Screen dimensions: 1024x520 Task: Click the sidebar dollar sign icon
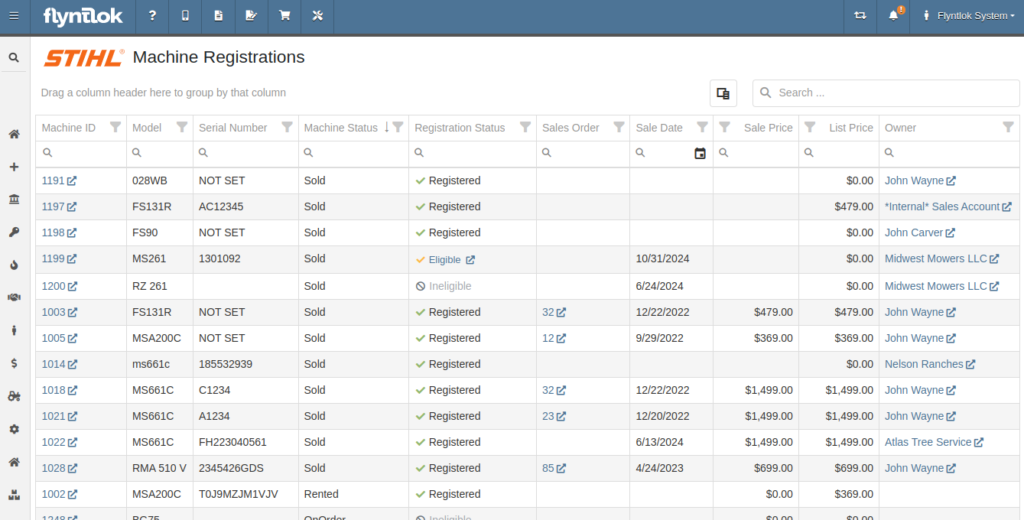click(14, 363)
